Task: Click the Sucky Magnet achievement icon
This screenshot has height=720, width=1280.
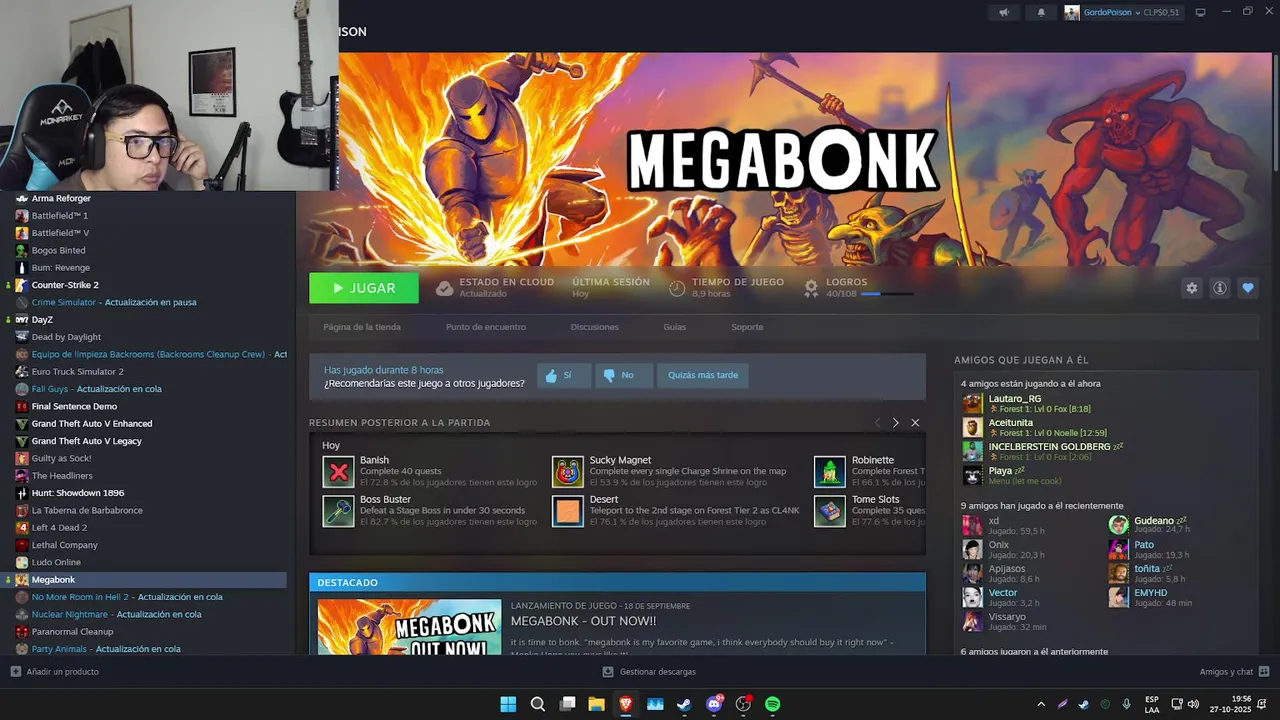Action: 568,471
